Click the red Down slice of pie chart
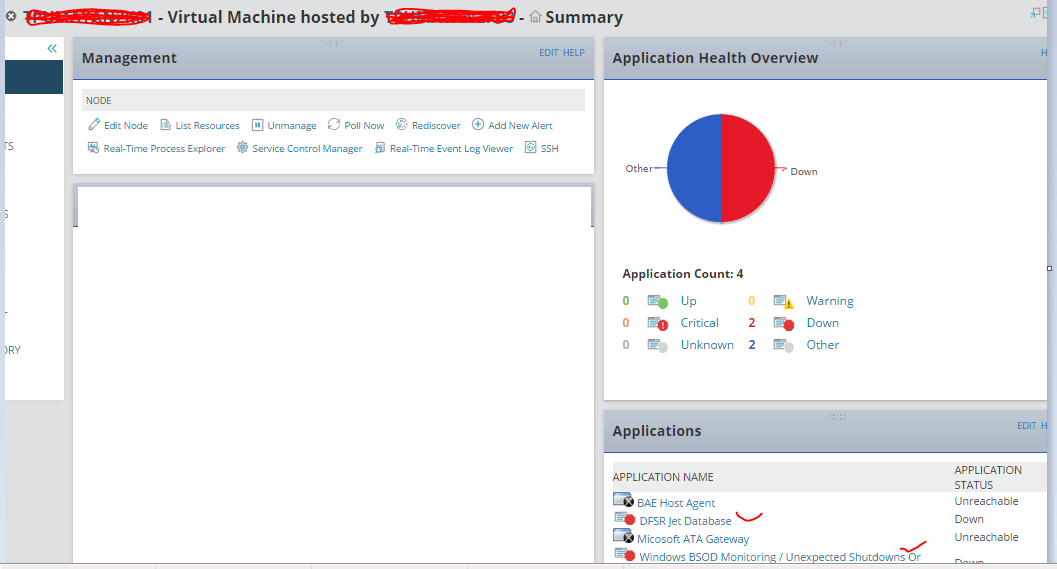Viewport: 1057px width, 569px height. (748, 168)
